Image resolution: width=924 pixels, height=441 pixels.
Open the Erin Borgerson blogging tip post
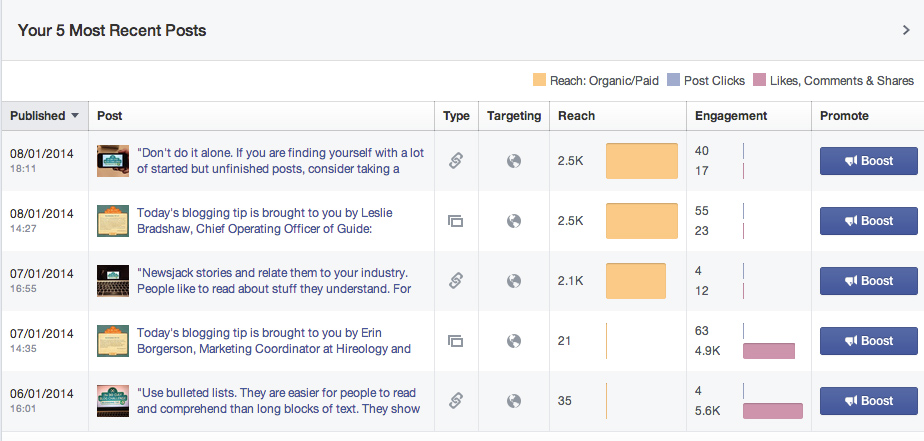click(x=273, y=341)
